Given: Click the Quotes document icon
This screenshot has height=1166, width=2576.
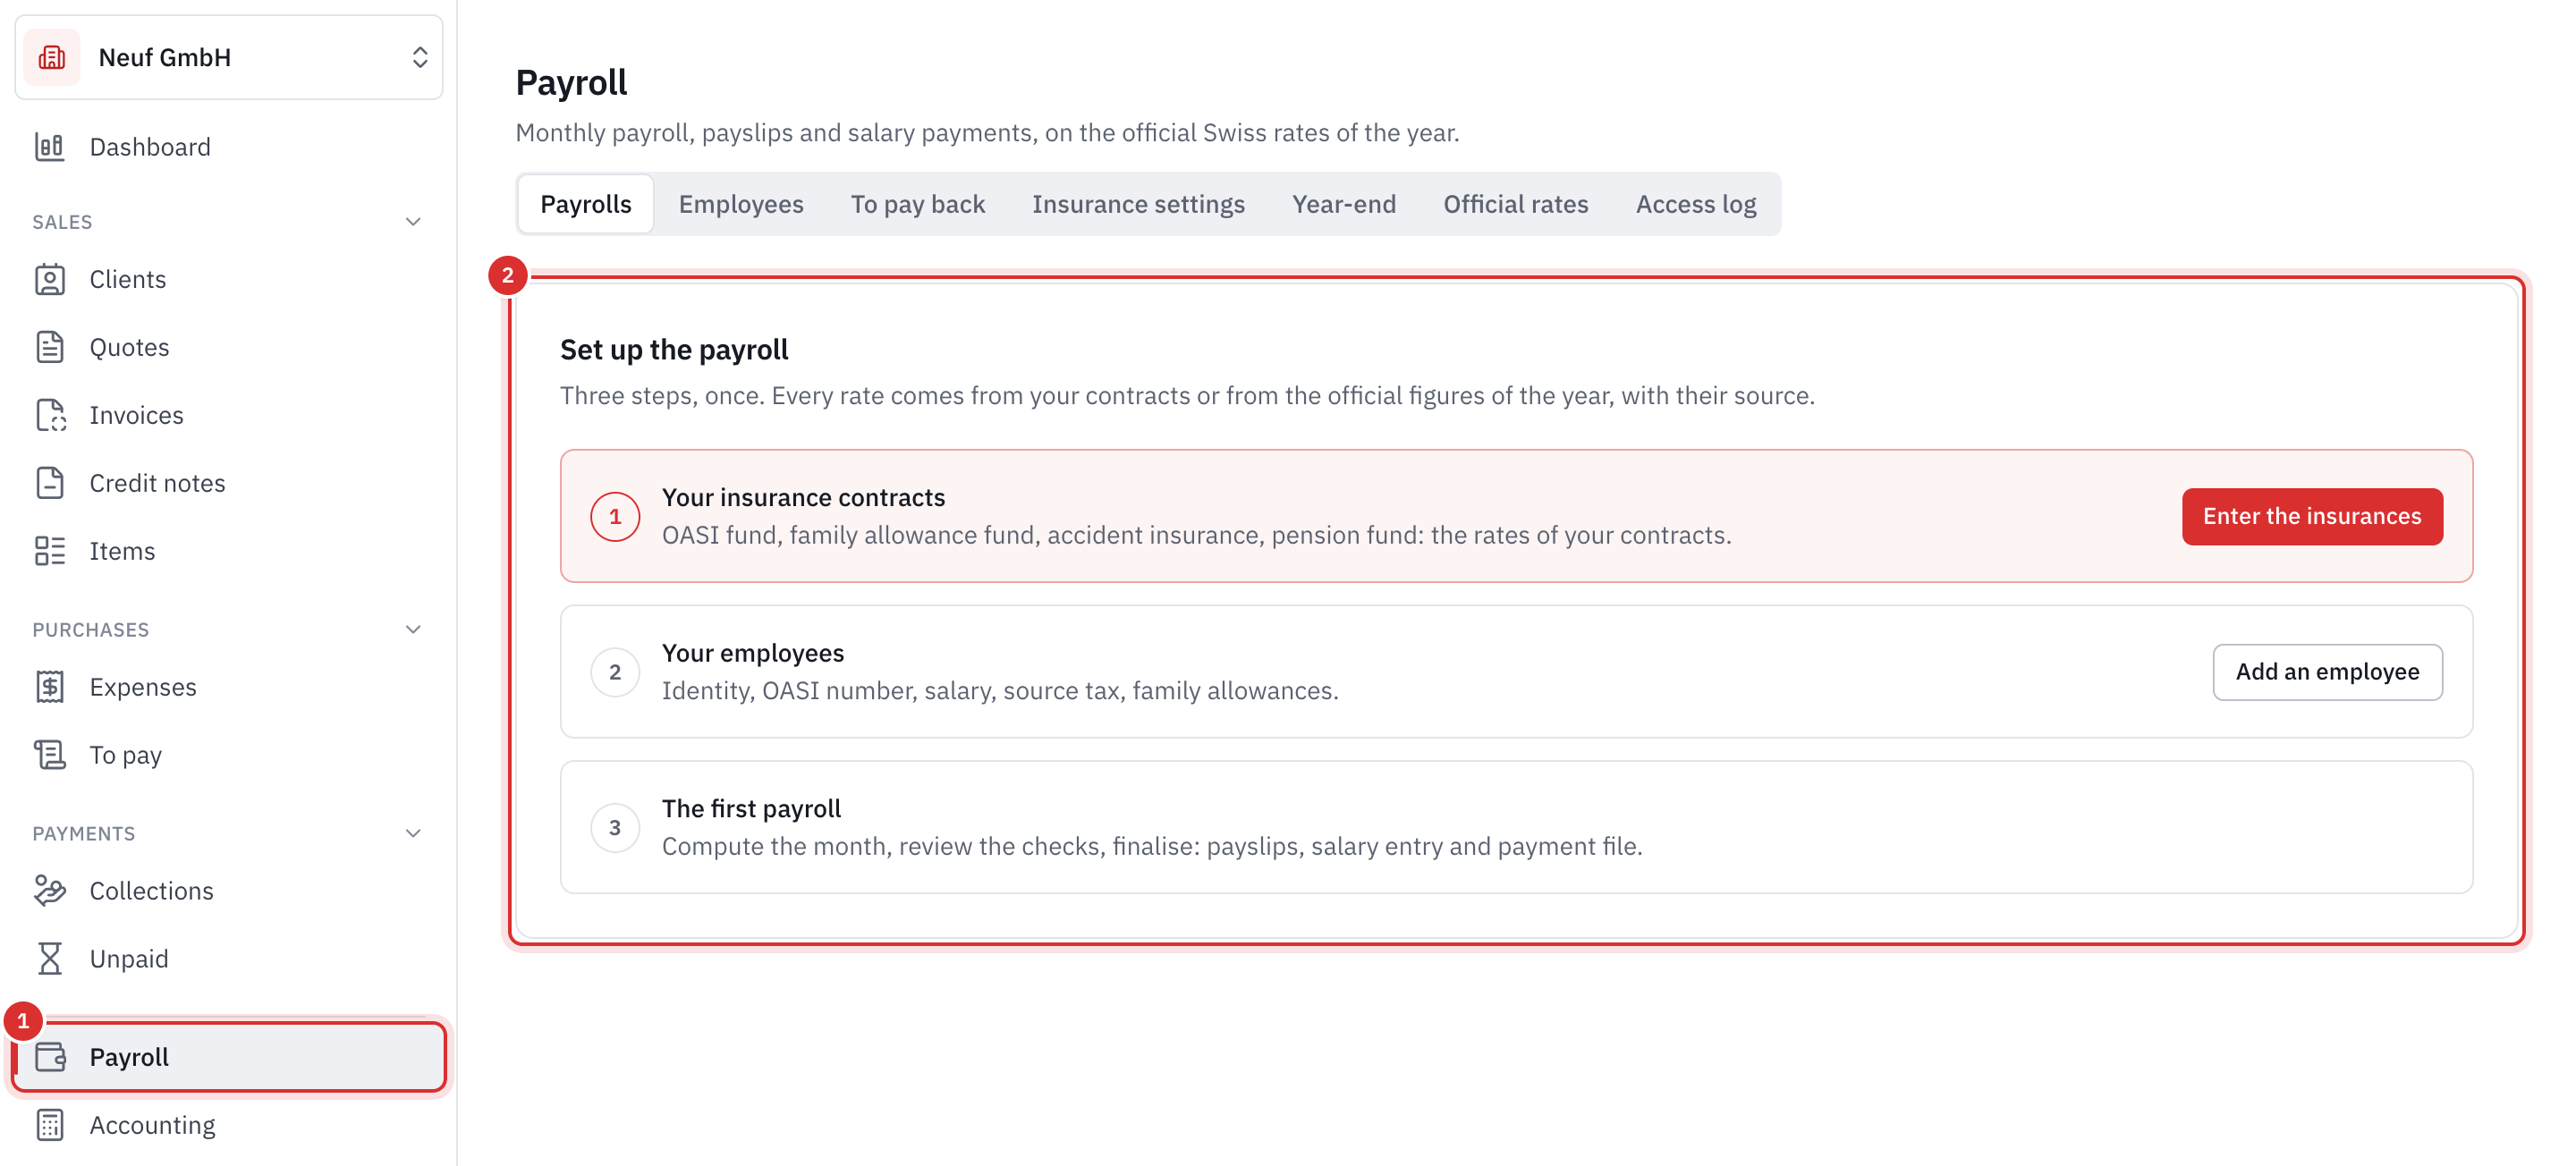Looking at the screenshot, I should pyautogui.click(x=50, y=347).
